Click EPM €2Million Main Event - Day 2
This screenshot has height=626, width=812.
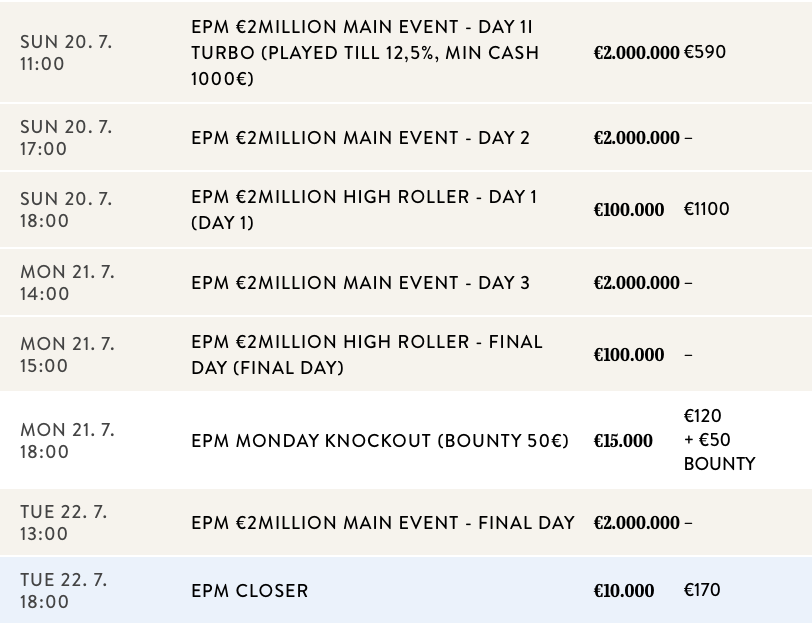[x=360, y=138]
